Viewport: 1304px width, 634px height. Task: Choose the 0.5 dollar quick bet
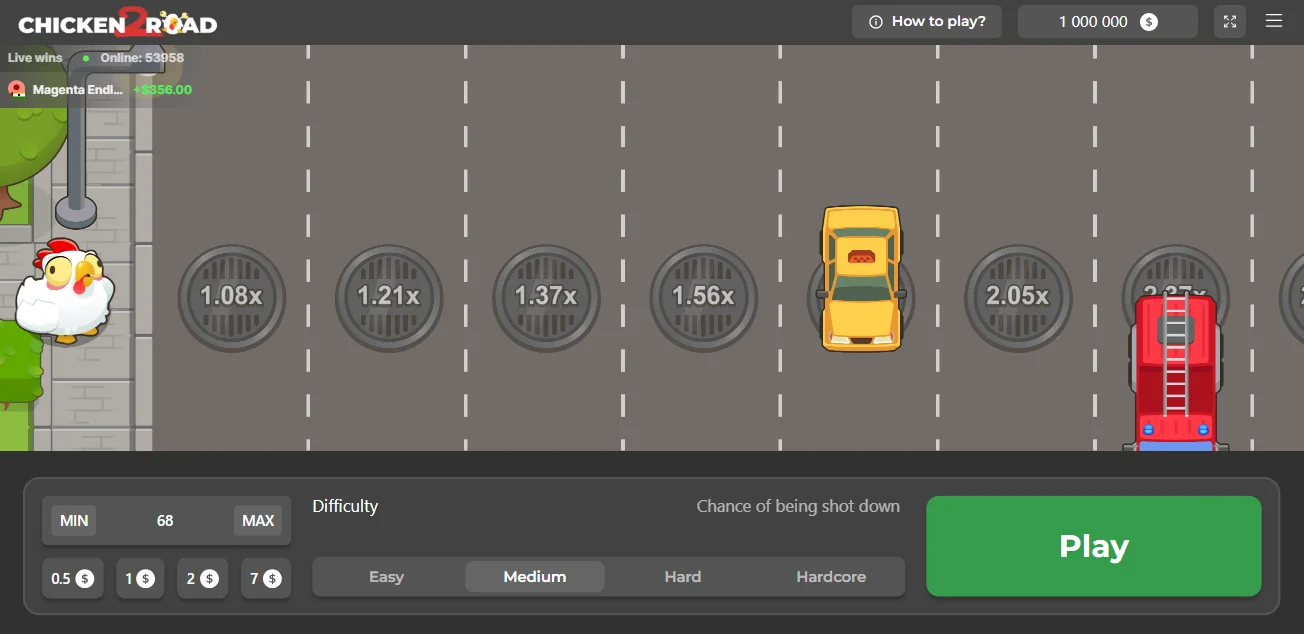pyautogui.click(x=72, y=578)
